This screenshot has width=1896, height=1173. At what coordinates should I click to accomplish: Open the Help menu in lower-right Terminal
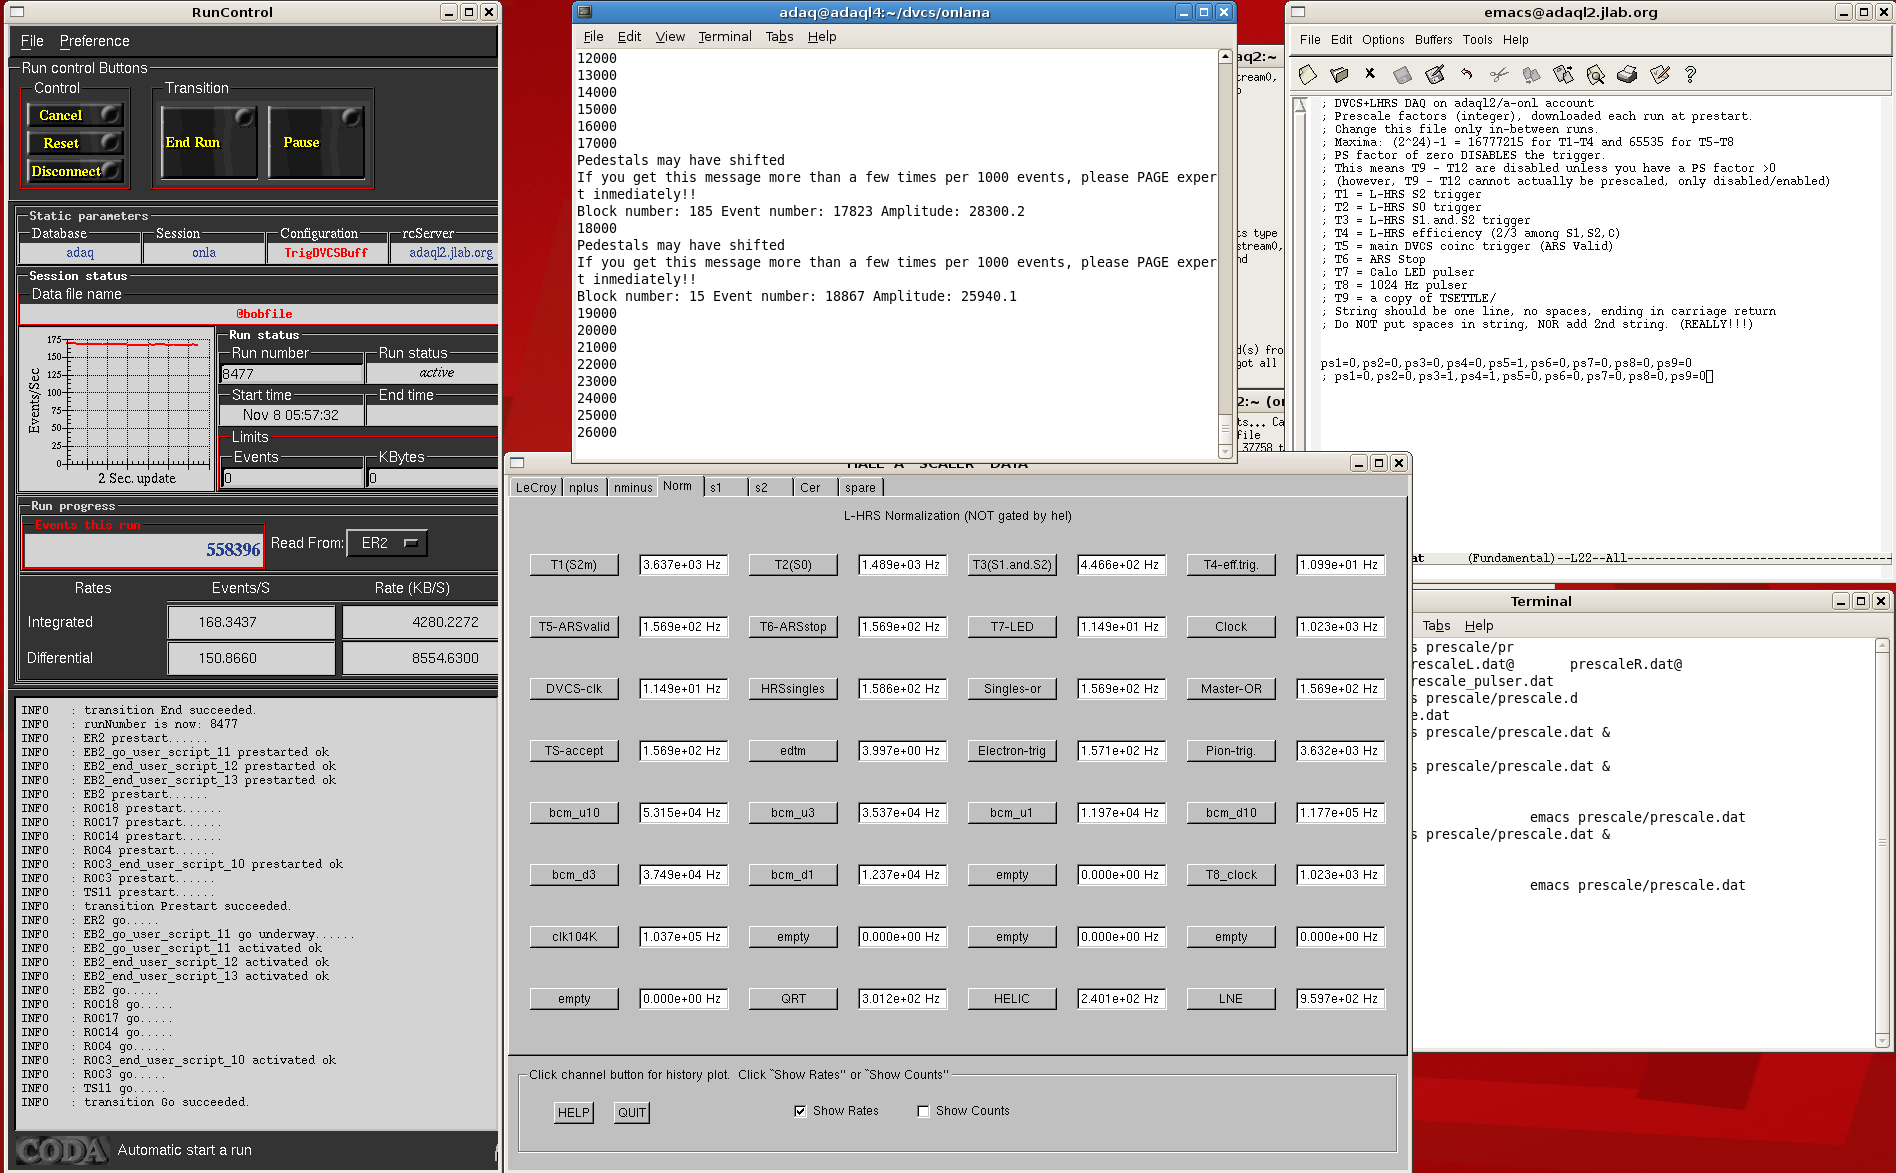pyautogui.click(x=1479, y=626)
